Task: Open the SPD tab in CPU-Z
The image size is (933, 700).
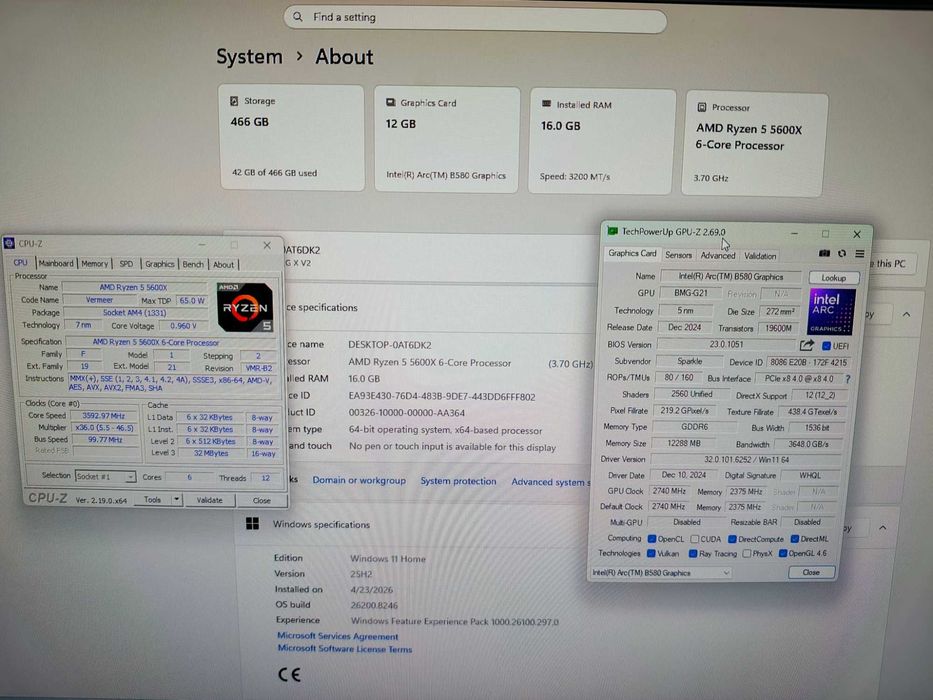Action: point(126,264)
